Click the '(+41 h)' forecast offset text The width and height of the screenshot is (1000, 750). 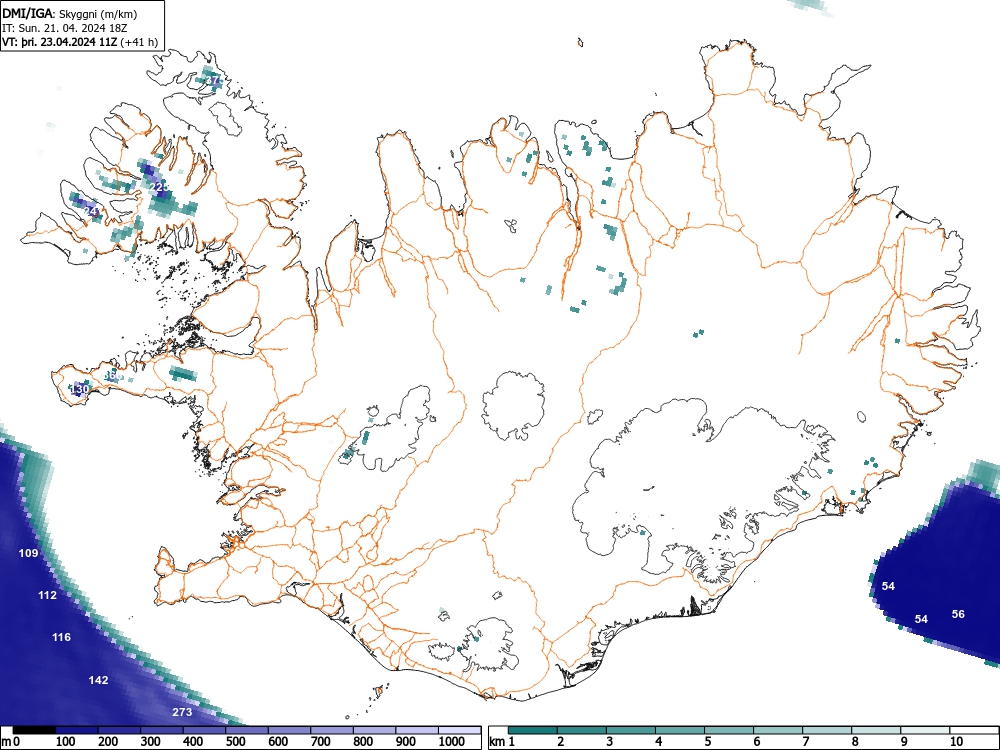[x=138, y=43]
